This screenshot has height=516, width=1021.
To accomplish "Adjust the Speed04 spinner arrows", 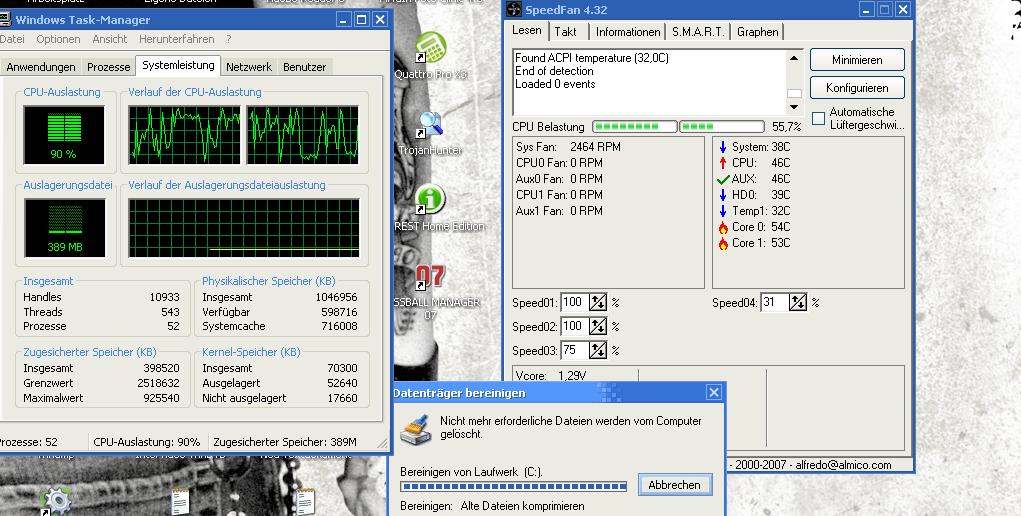I will pyautogui.click(x=798, y=302).
